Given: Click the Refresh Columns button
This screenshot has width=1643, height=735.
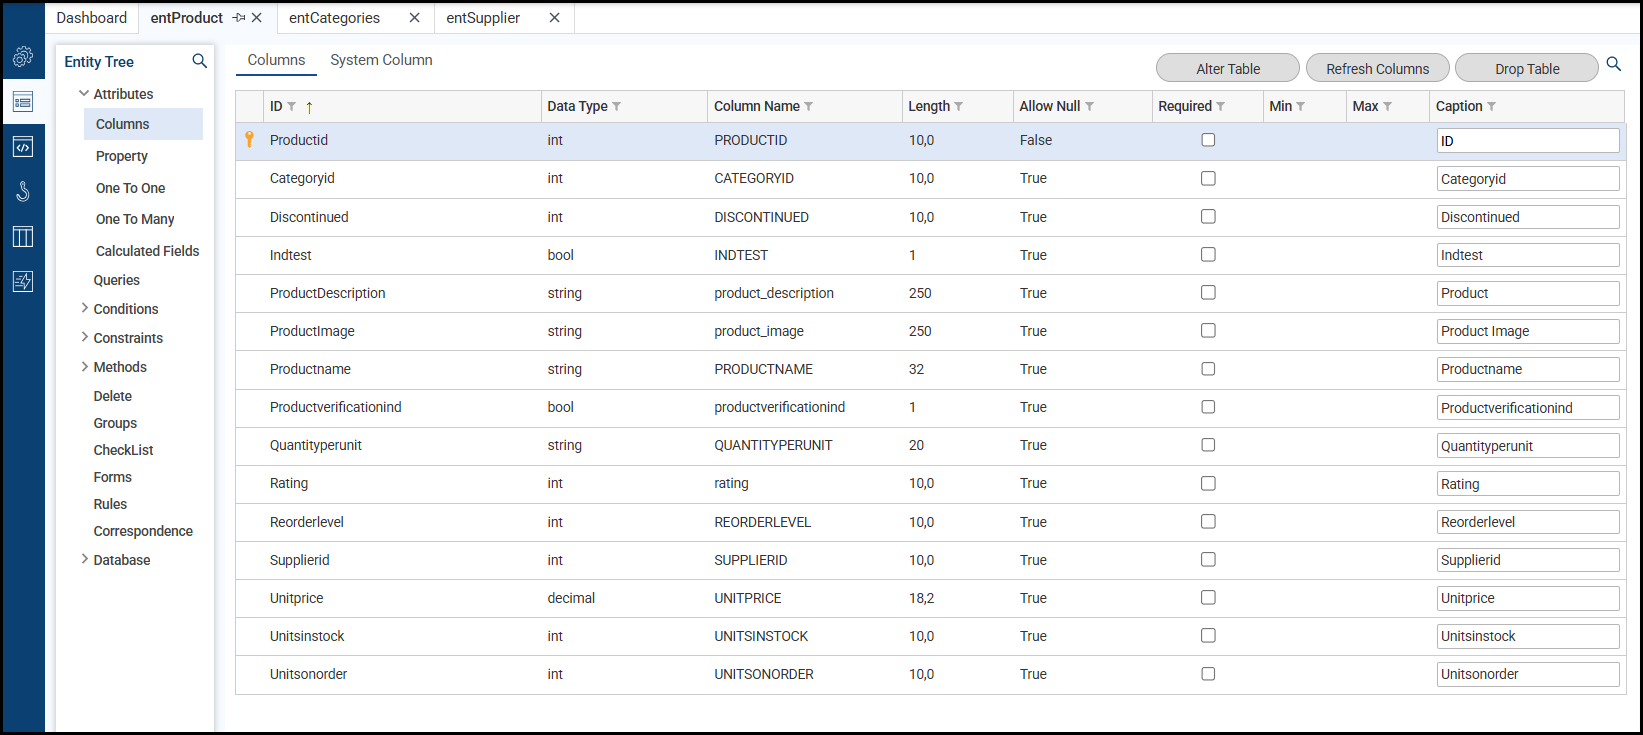Looking at the screenshot, I should pyautogui.click(x=1377, y=69).
